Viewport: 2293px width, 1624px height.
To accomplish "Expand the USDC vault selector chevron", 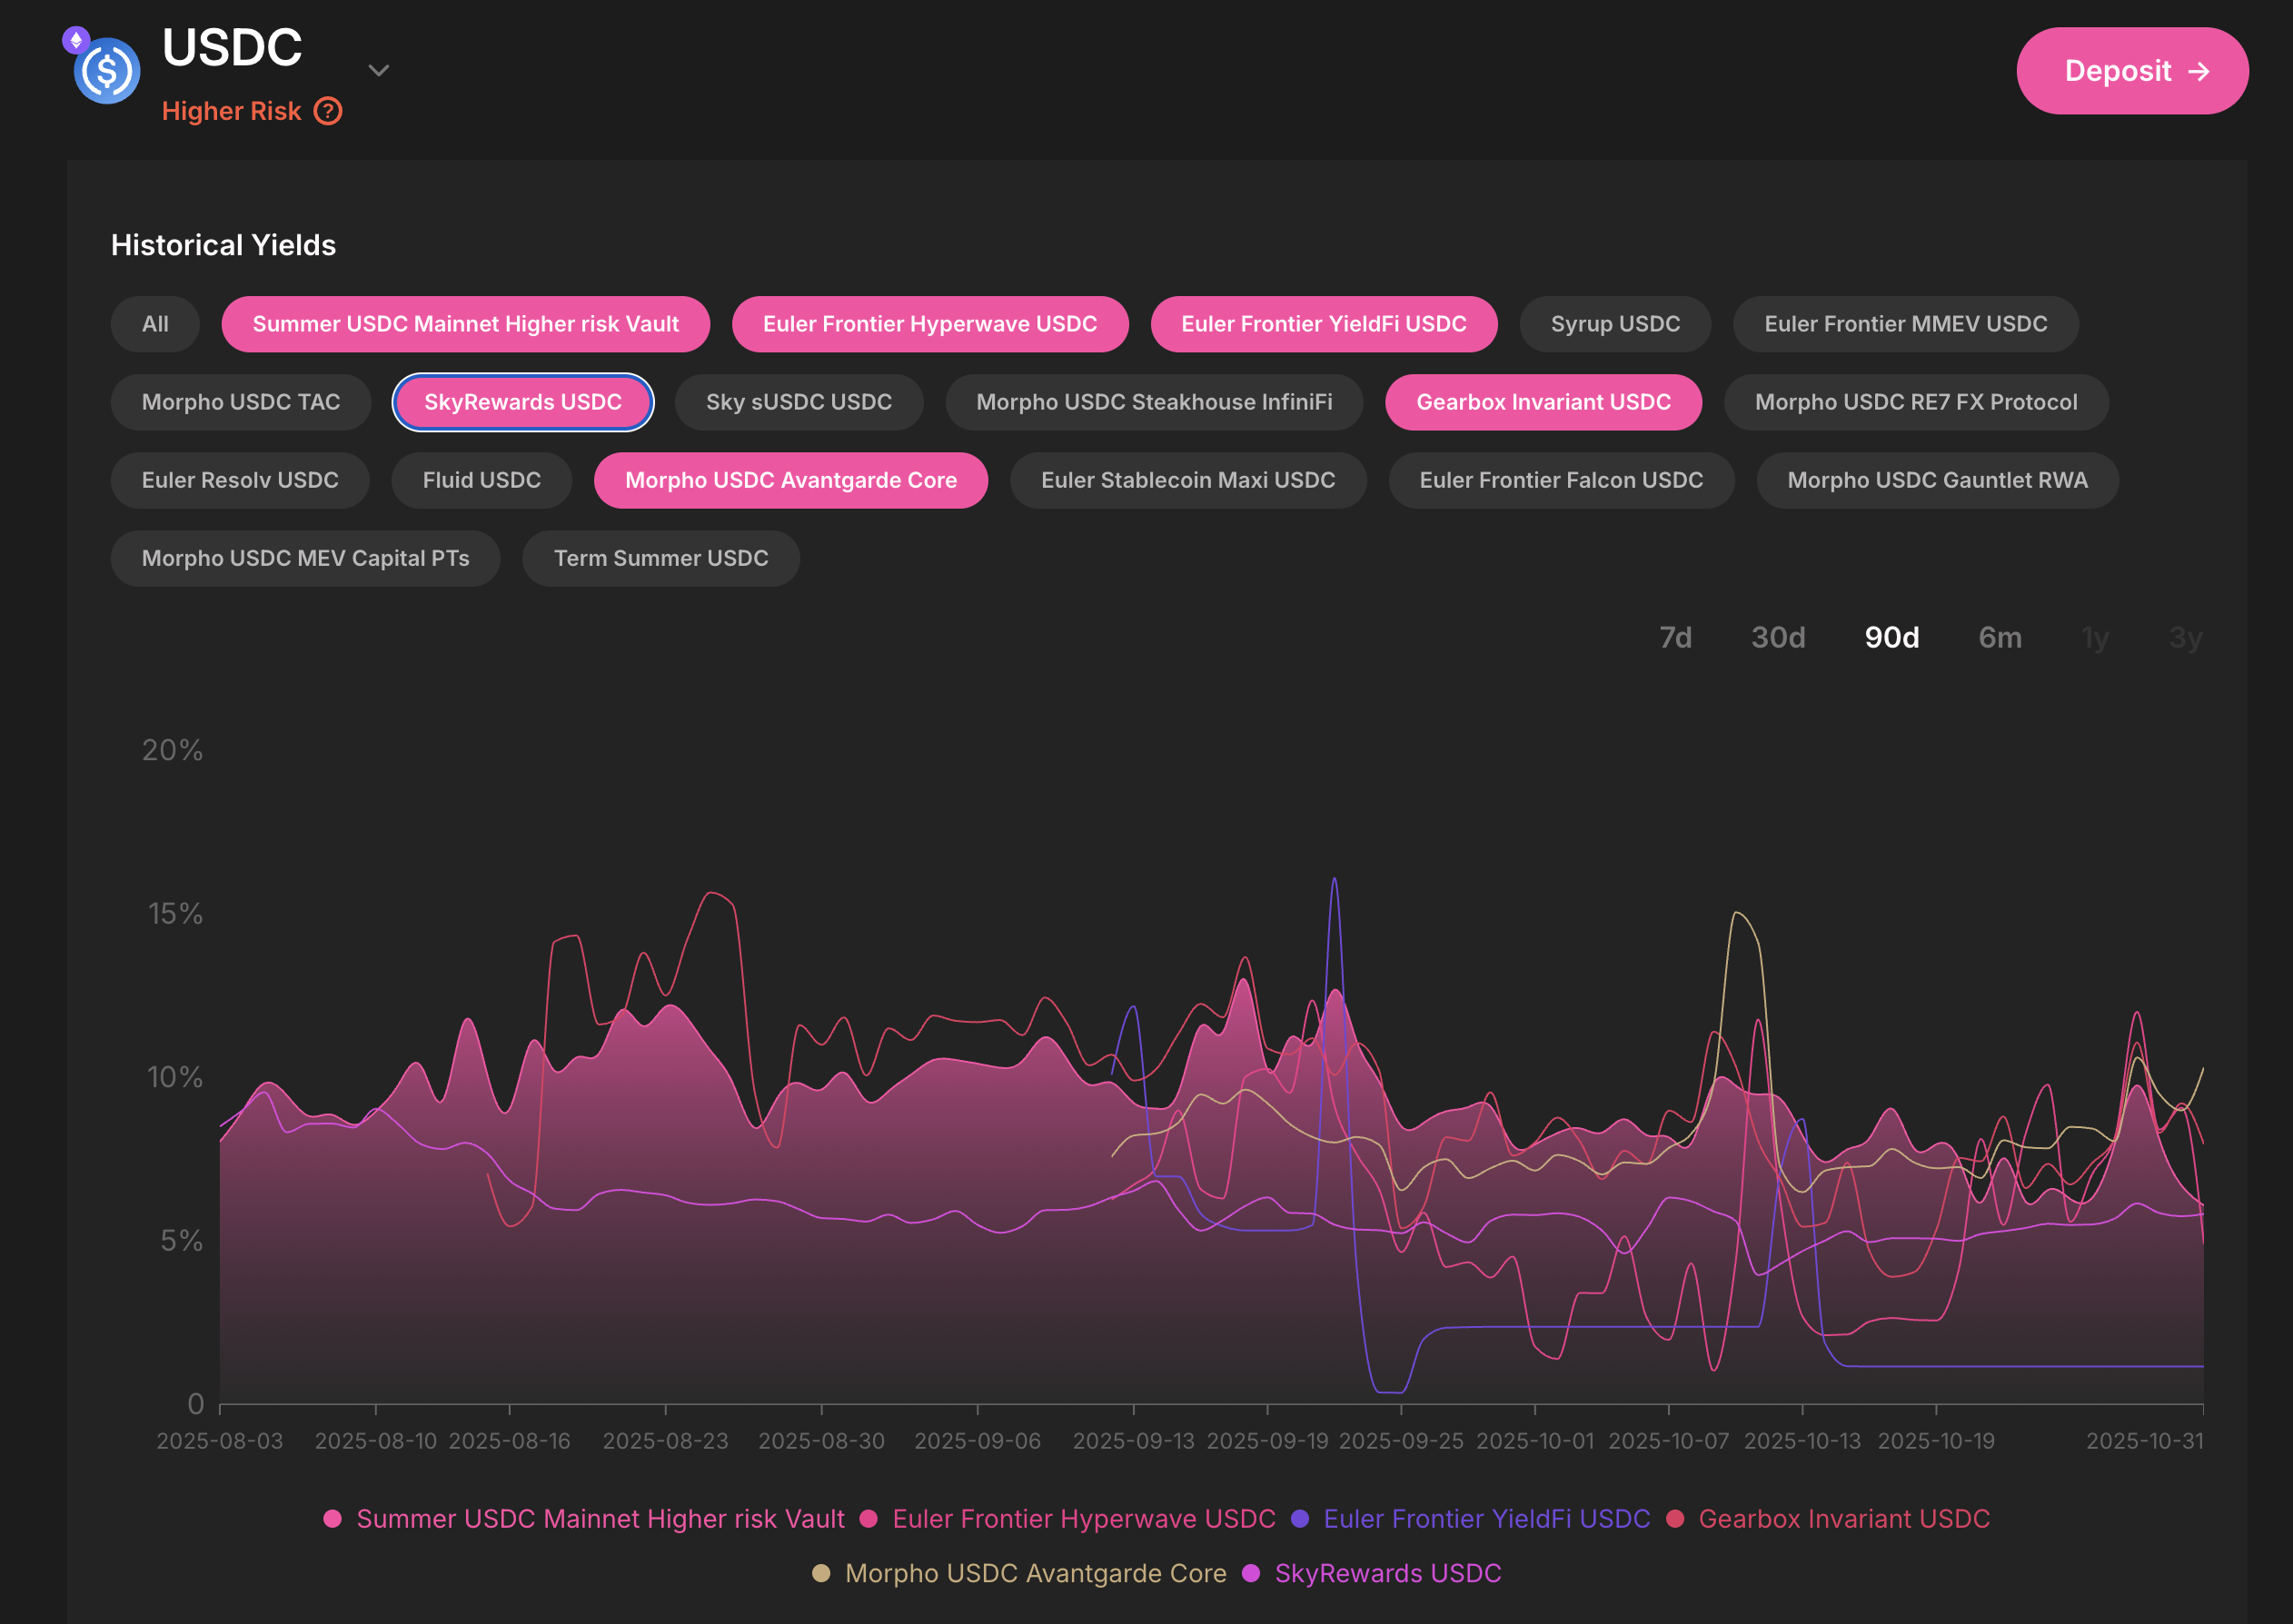I will (378, 70).
